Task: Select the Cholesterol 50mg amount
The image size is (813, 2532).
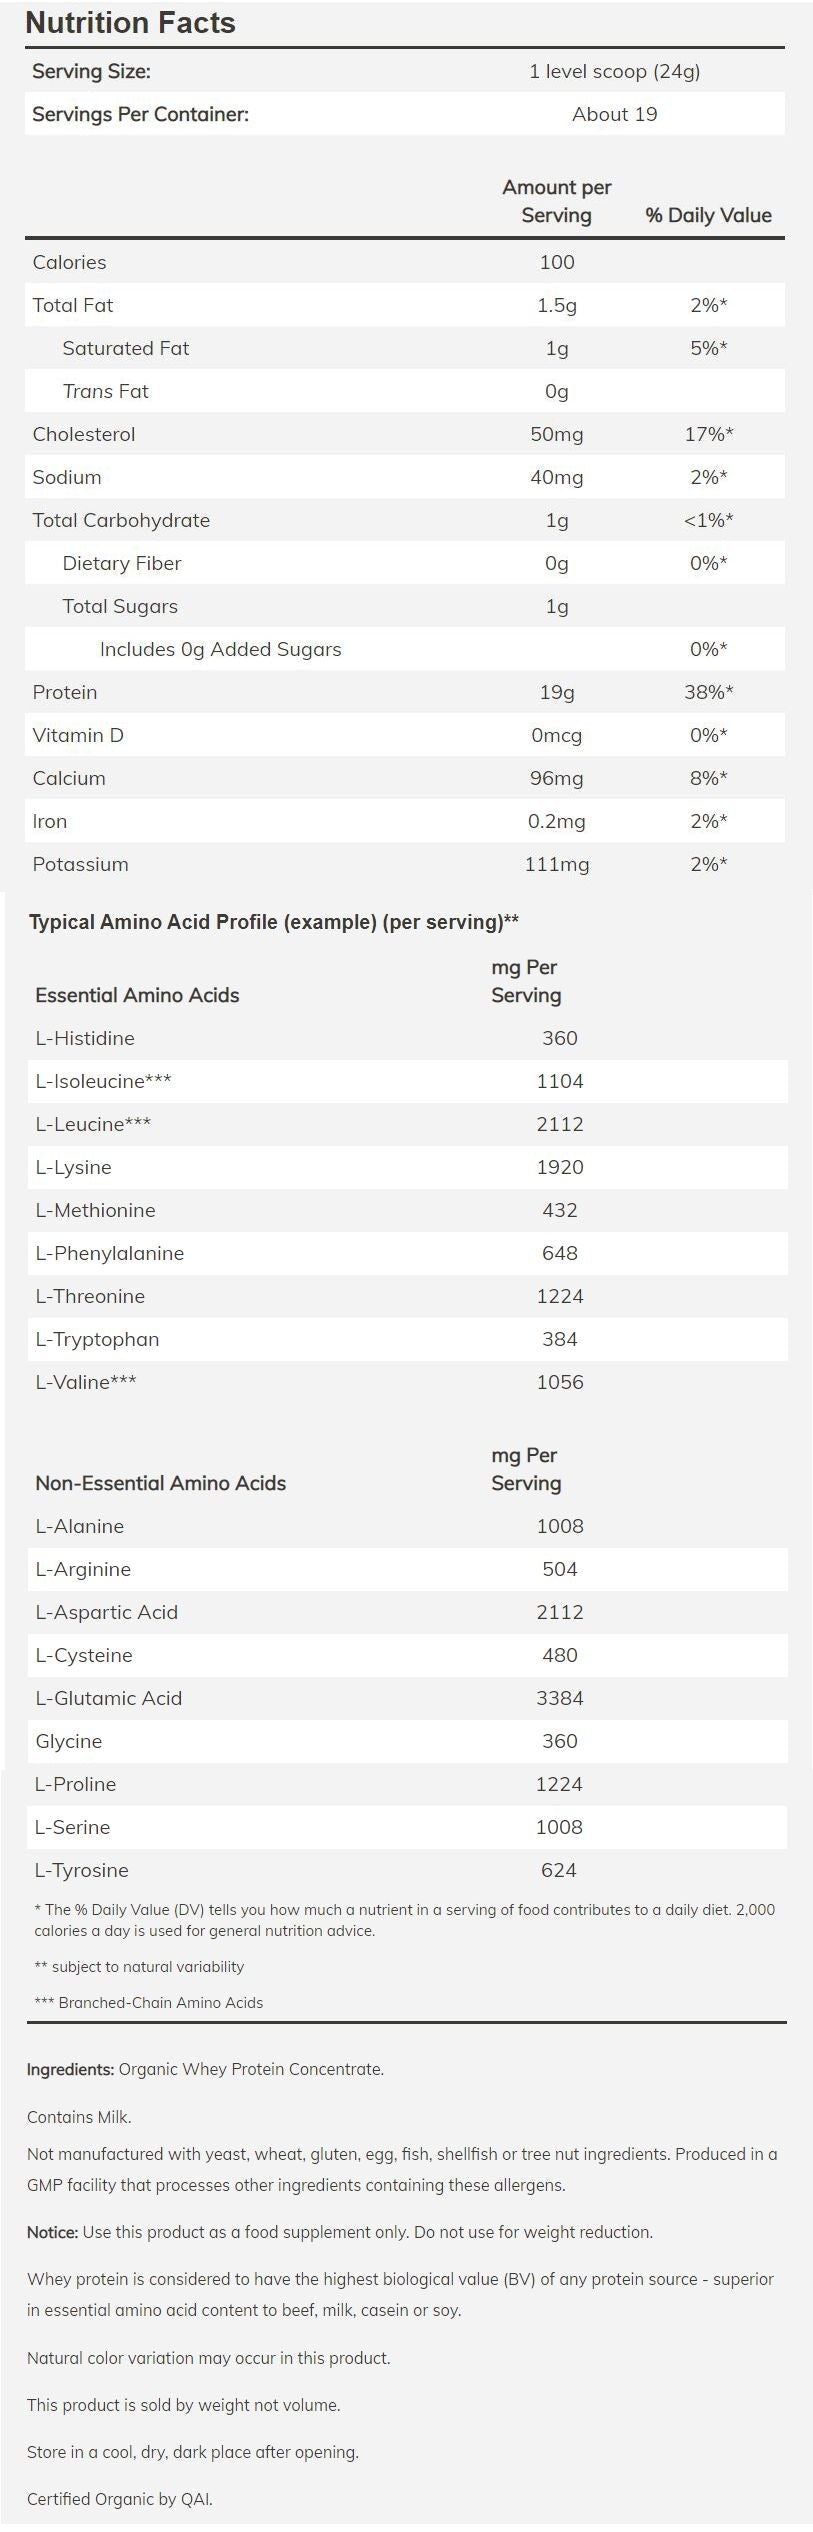Action: [x=556, y=434]
